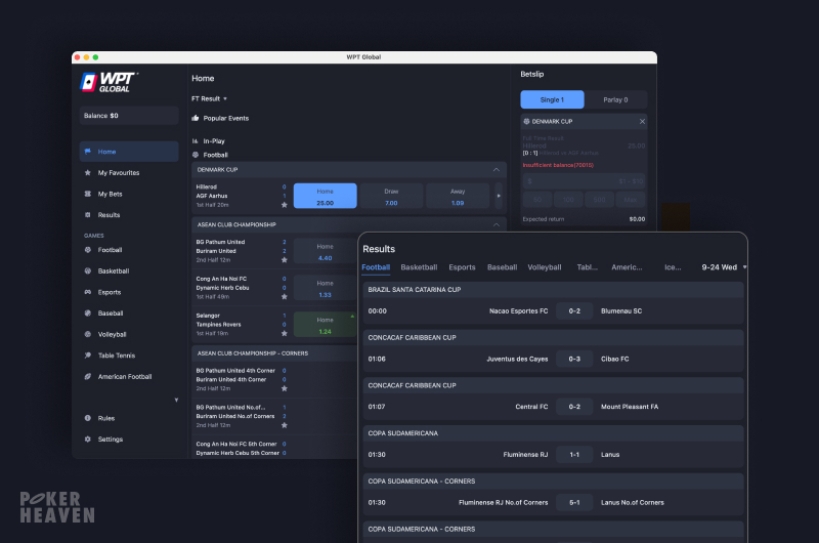The image size is (819, 543).
Task: Click Cibao FC team name
Action: pos(615,359)
